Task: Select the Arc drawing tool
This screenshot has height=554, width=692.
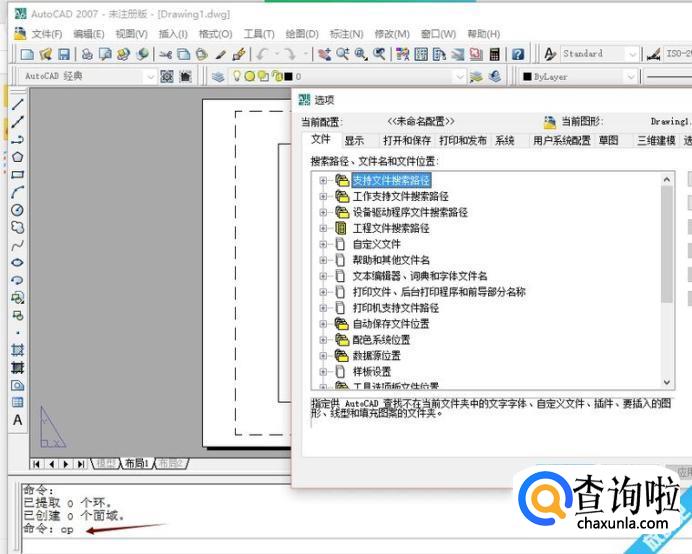Action: point(18,192)
